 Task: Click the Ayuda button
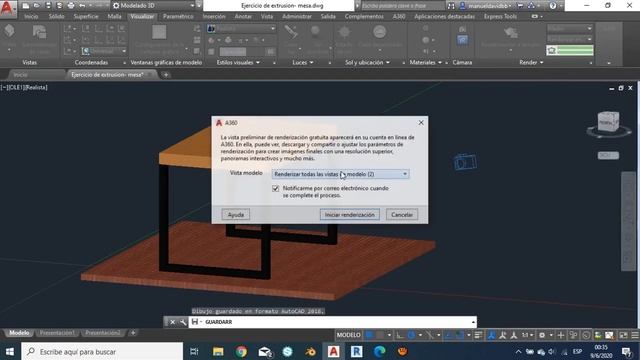pyautogui.click(x=236, y=215)
